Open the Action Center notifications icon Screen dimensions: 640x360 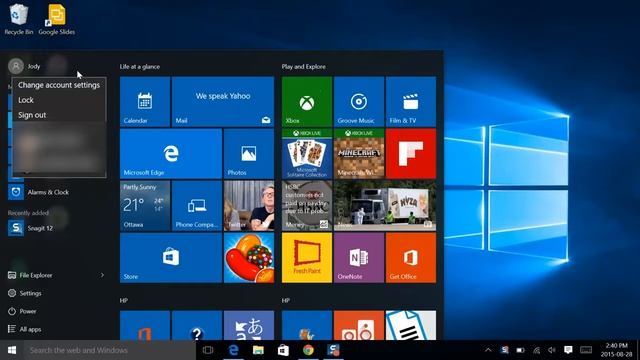568,350
